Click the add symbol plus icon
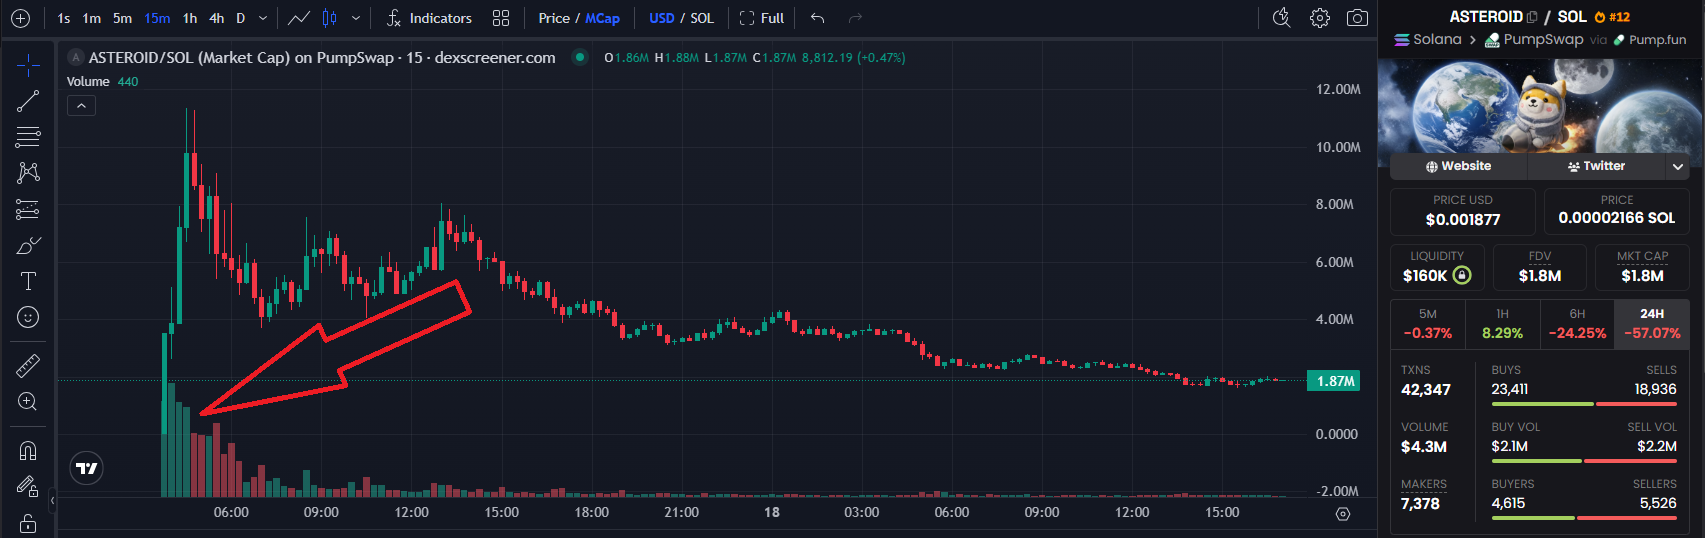Screen dimensions: 1705x538 (20, 18)
